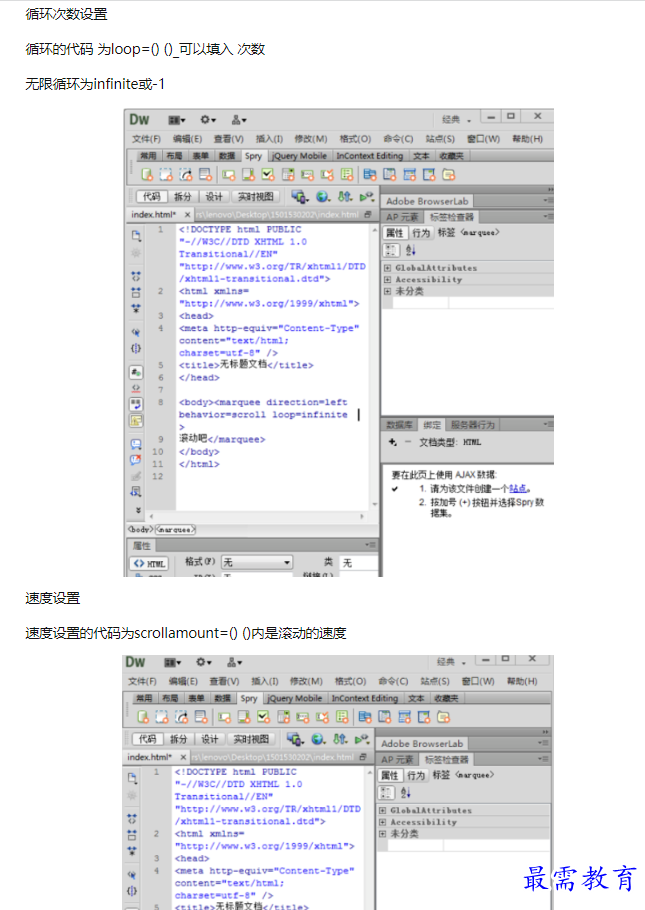645x910 pixels.
Task: Open 站点 link in AJAX data instructions
Action: 518,489
